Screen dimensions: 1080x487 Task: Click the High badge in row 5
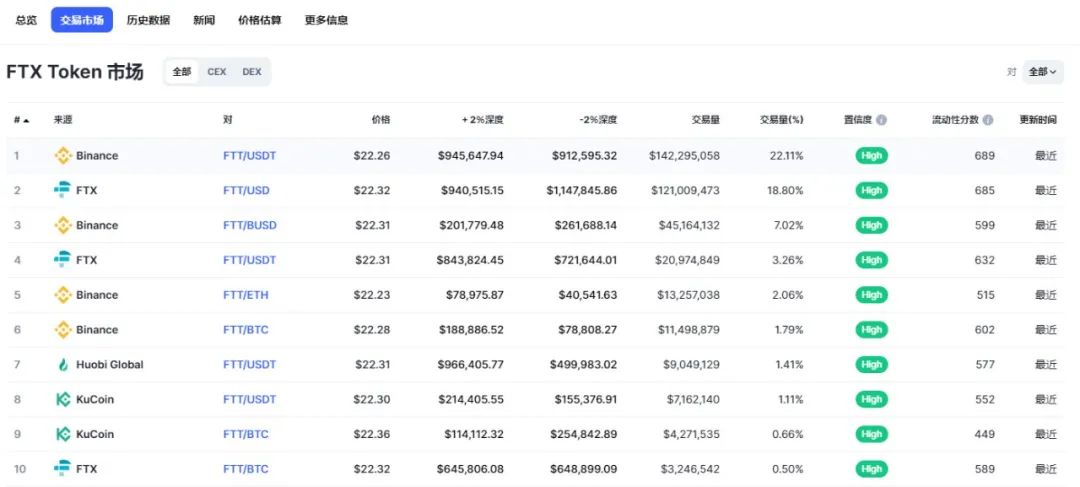(871, 295)
